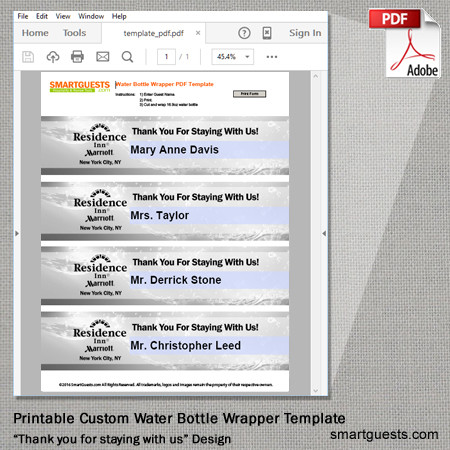Open the Window menu
This screenshot has height=450, width=450.
click(91, 16)
